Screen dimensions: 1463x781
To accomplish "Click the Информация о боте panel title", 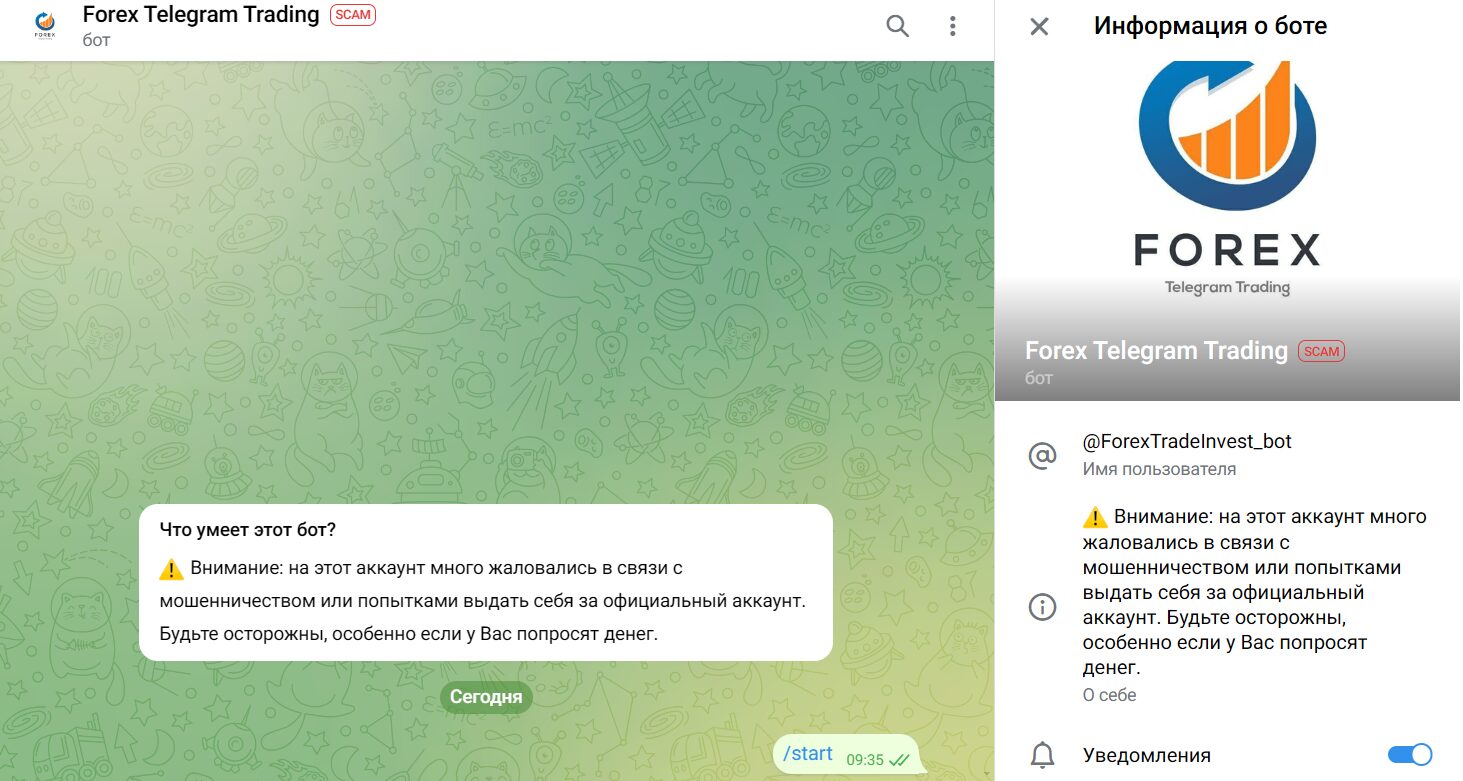I will point(1210,26).
